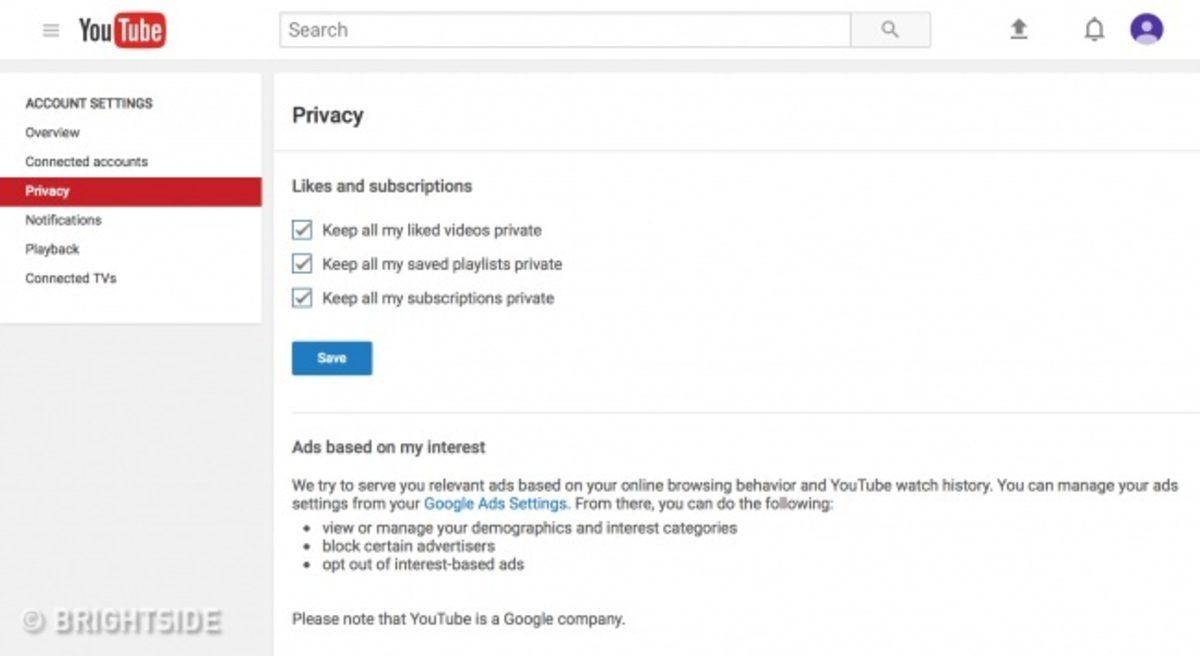
Task: Open the navigation hamburger menu
Action: coord(50,29)
